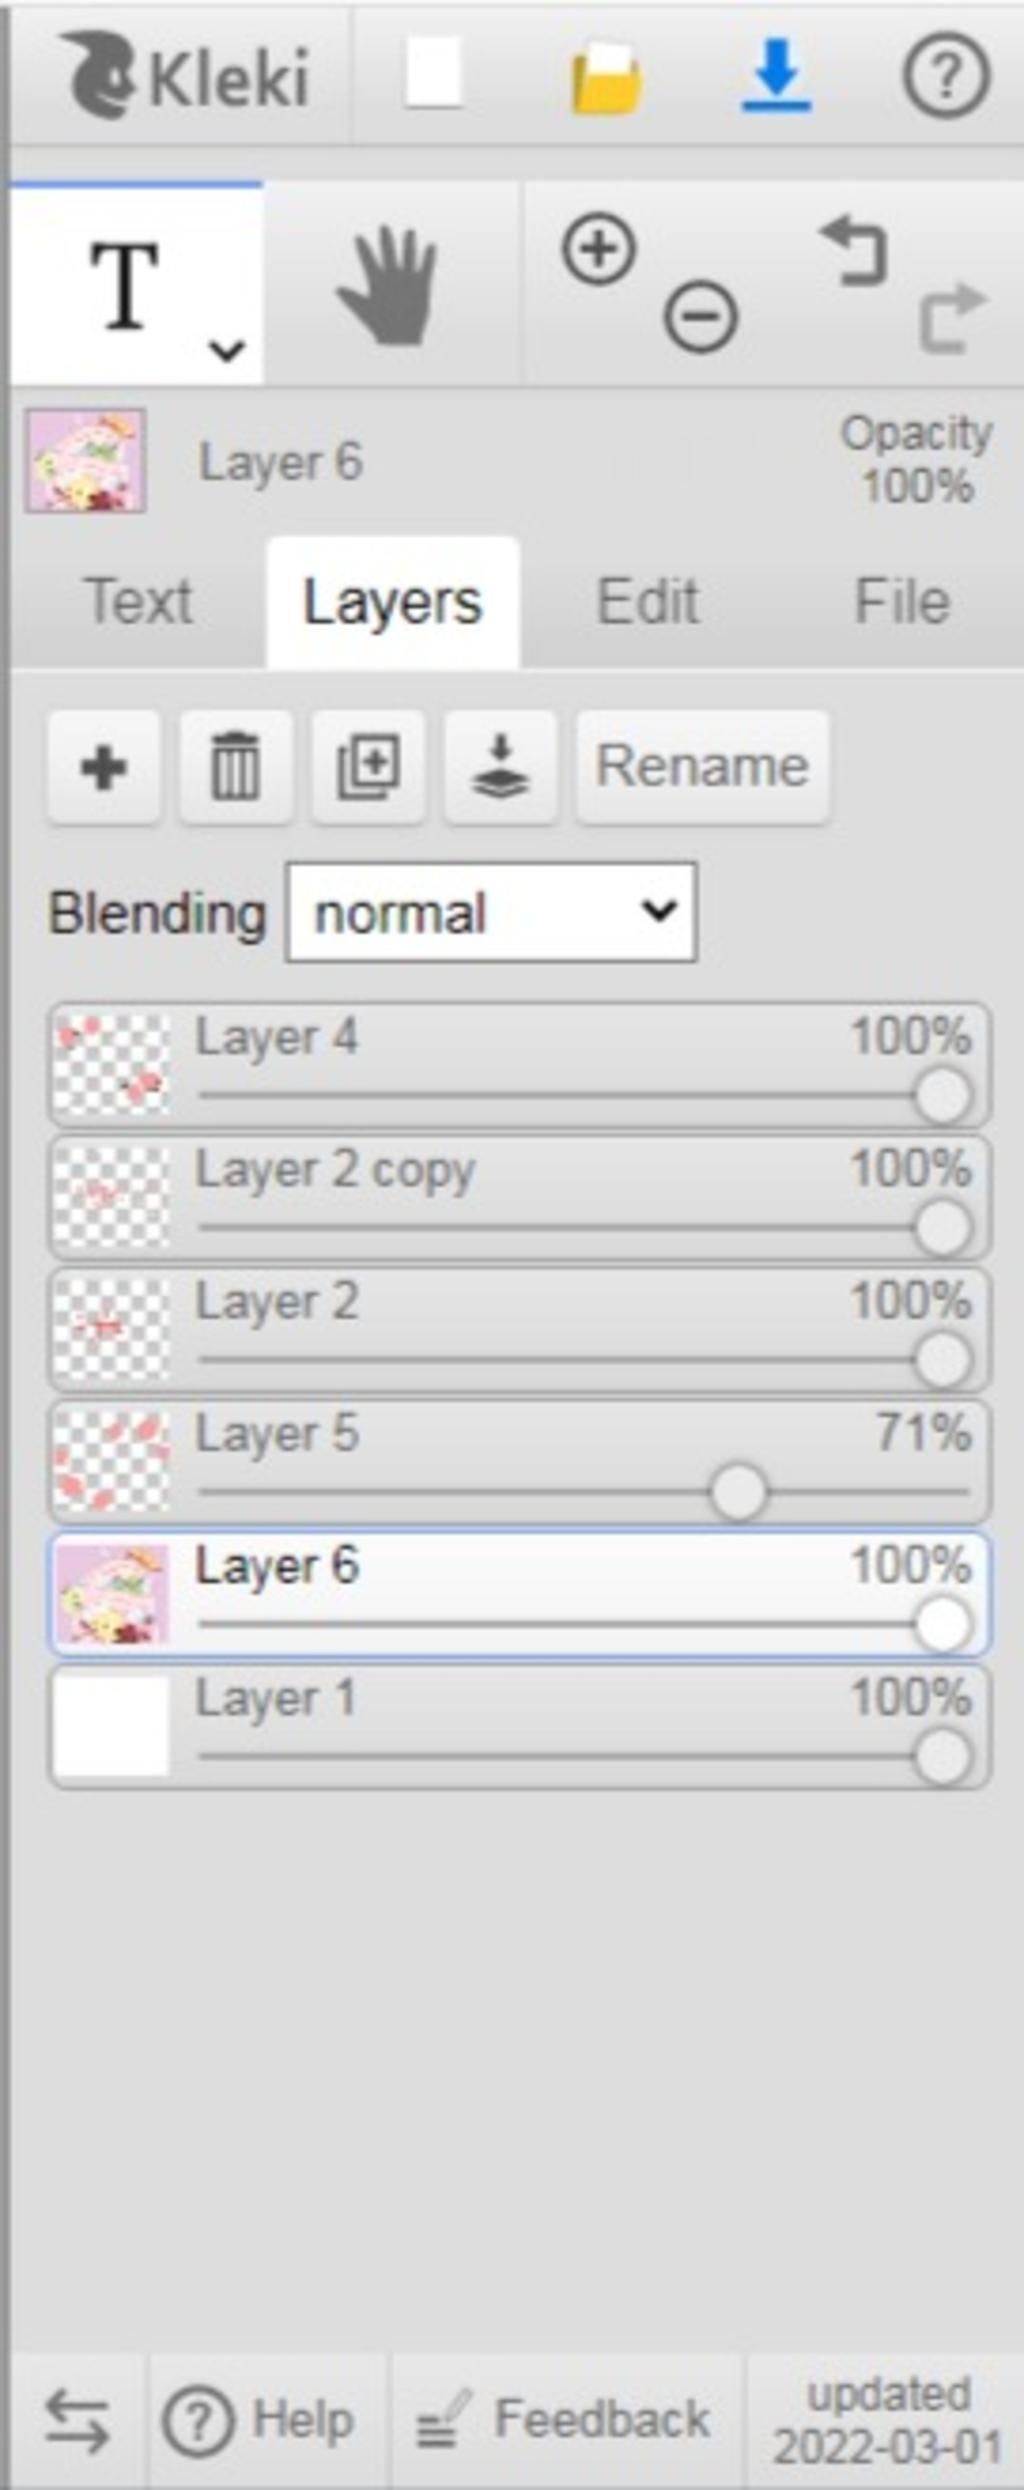The height and width of the screenshot is (2490, 1024).
Task: Open the Blending mode dropdown
Action: click(492, 913)
